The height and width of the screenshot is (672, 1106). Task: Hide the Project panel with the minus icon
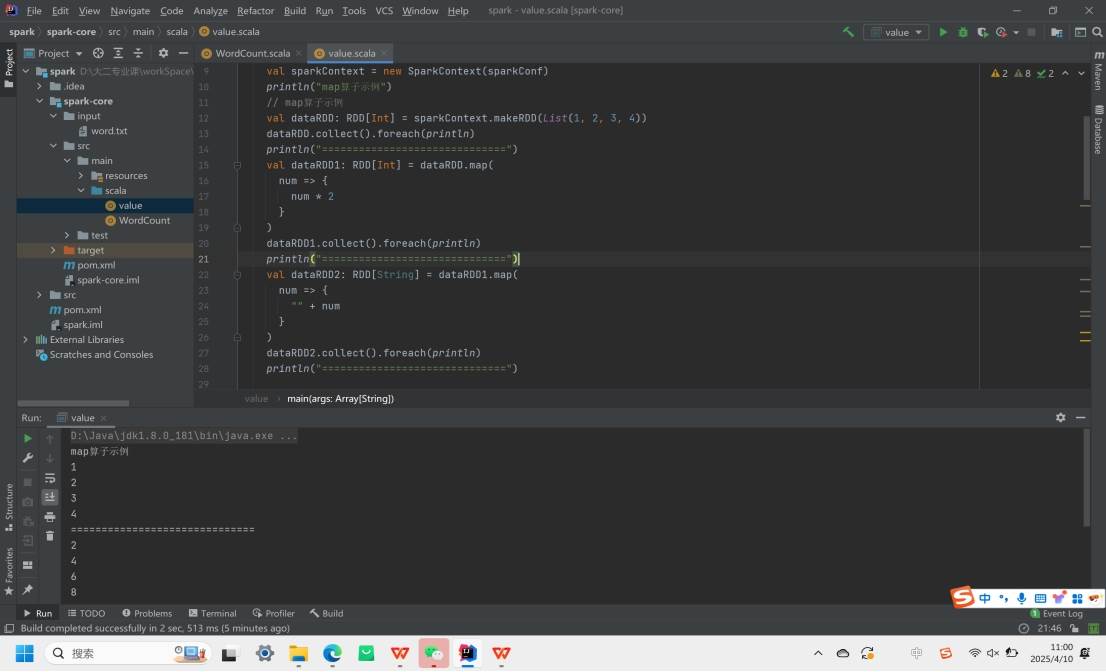(183, 53)
